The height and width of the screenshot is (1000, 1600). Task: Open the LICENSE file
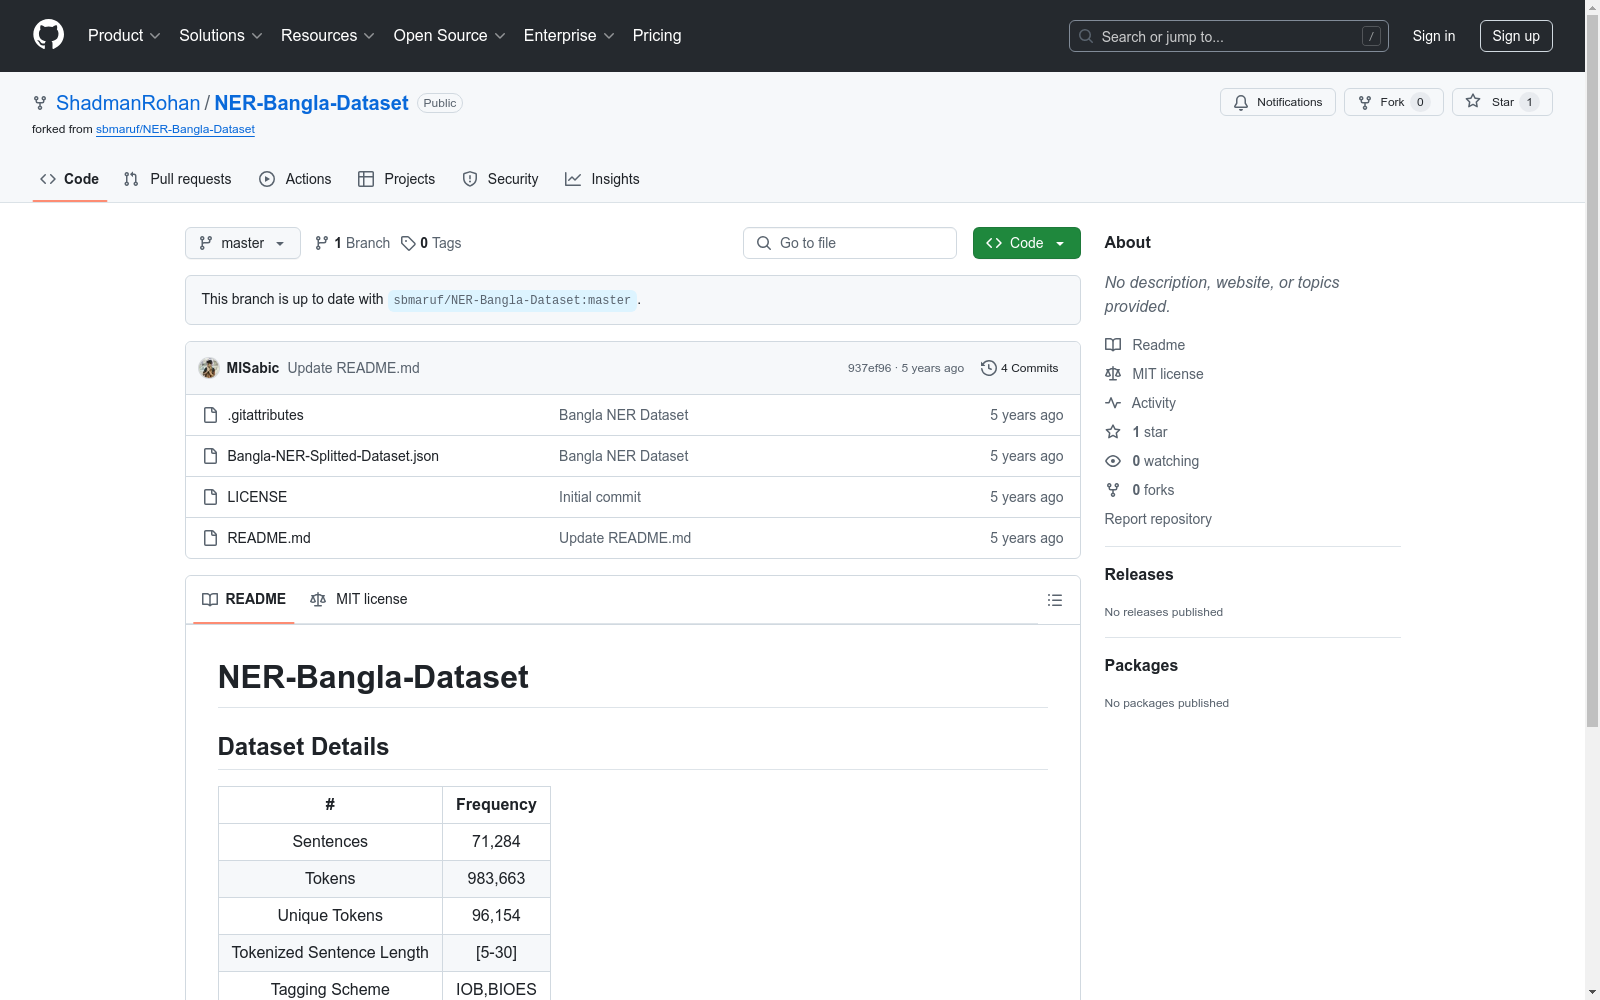pyautogui.click(x=257, y=497)
